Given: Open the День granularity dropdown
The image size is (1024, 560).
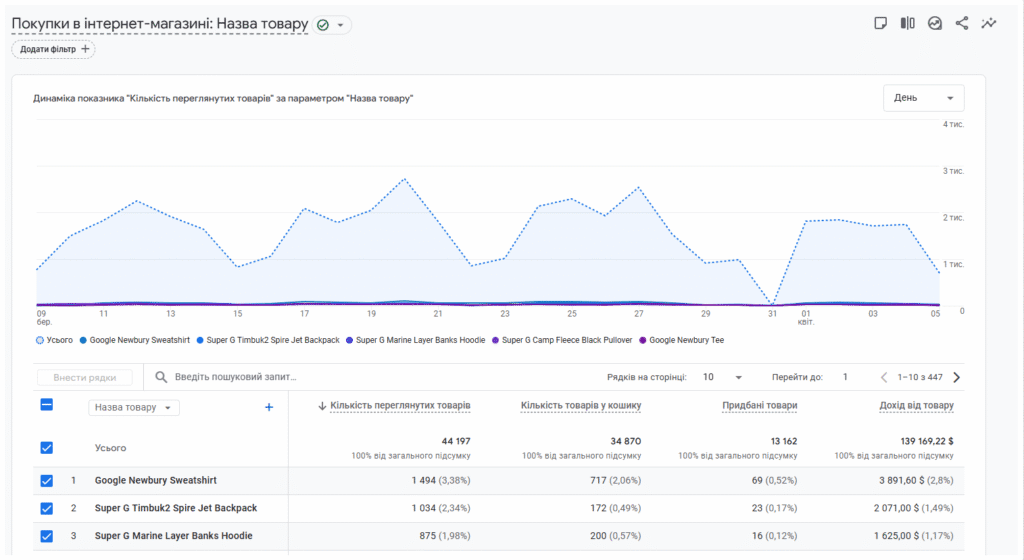Looking at the screenshot, I should pos(923,98).
